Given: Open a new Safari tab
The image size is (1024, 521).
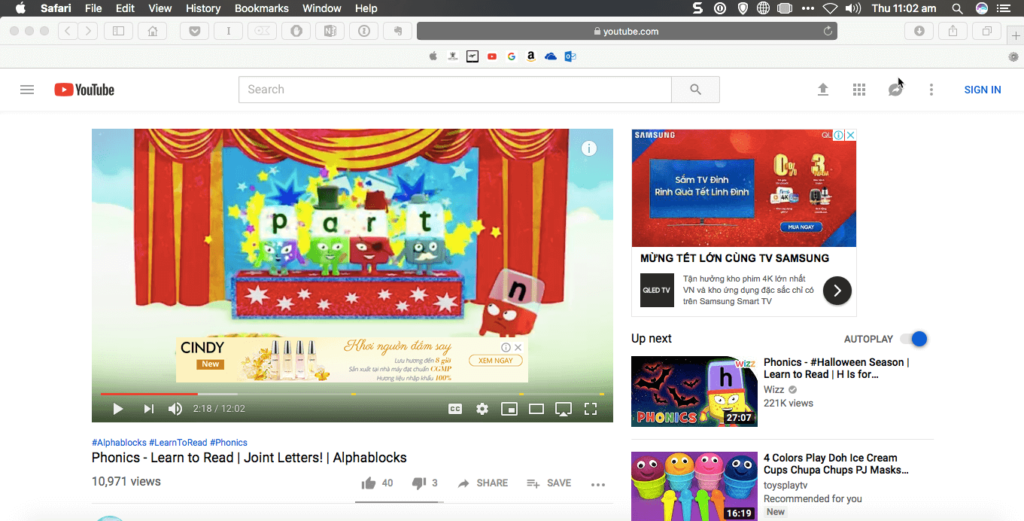Looking at the screenshot, I should [x=1016, y=35].
